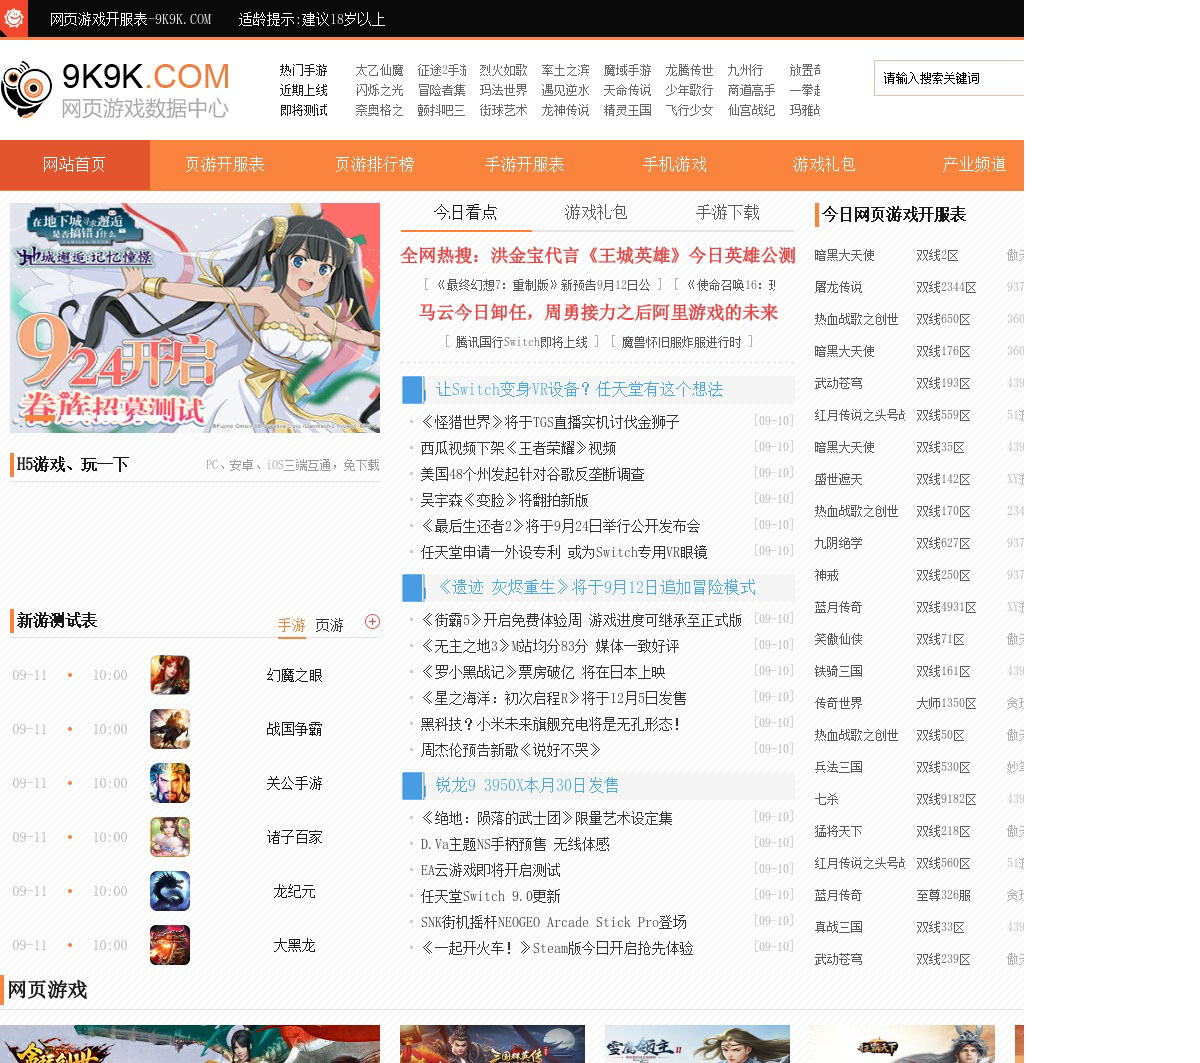Click 龙神传说 in upcoming test row
Viewport: 1200px width, 1063px height.
[565, 110]
